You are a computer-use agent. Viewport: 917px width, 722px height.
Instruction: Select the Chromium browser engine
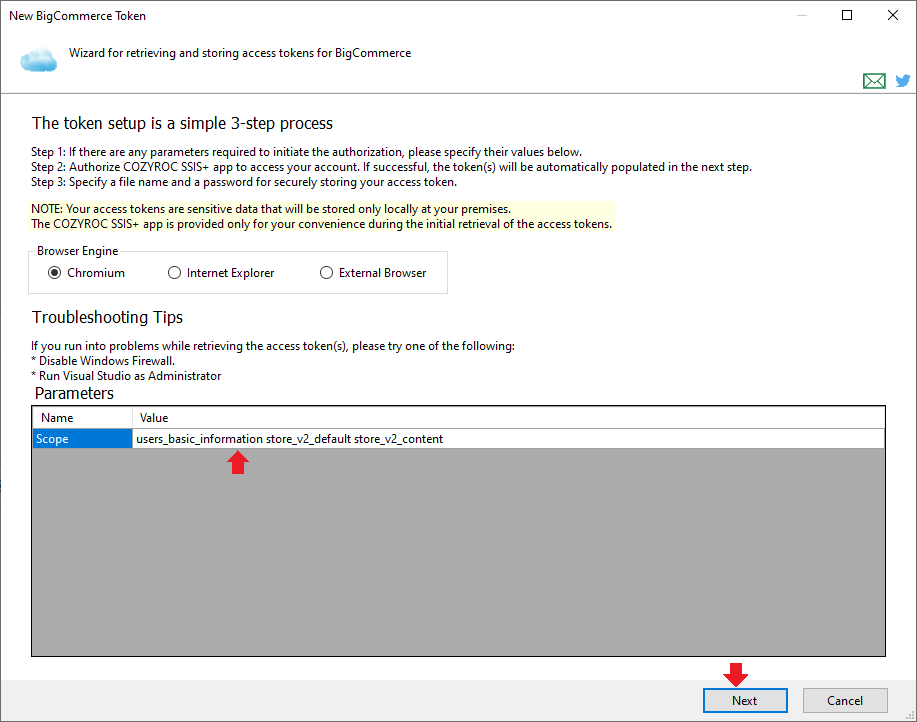(87, 273)
